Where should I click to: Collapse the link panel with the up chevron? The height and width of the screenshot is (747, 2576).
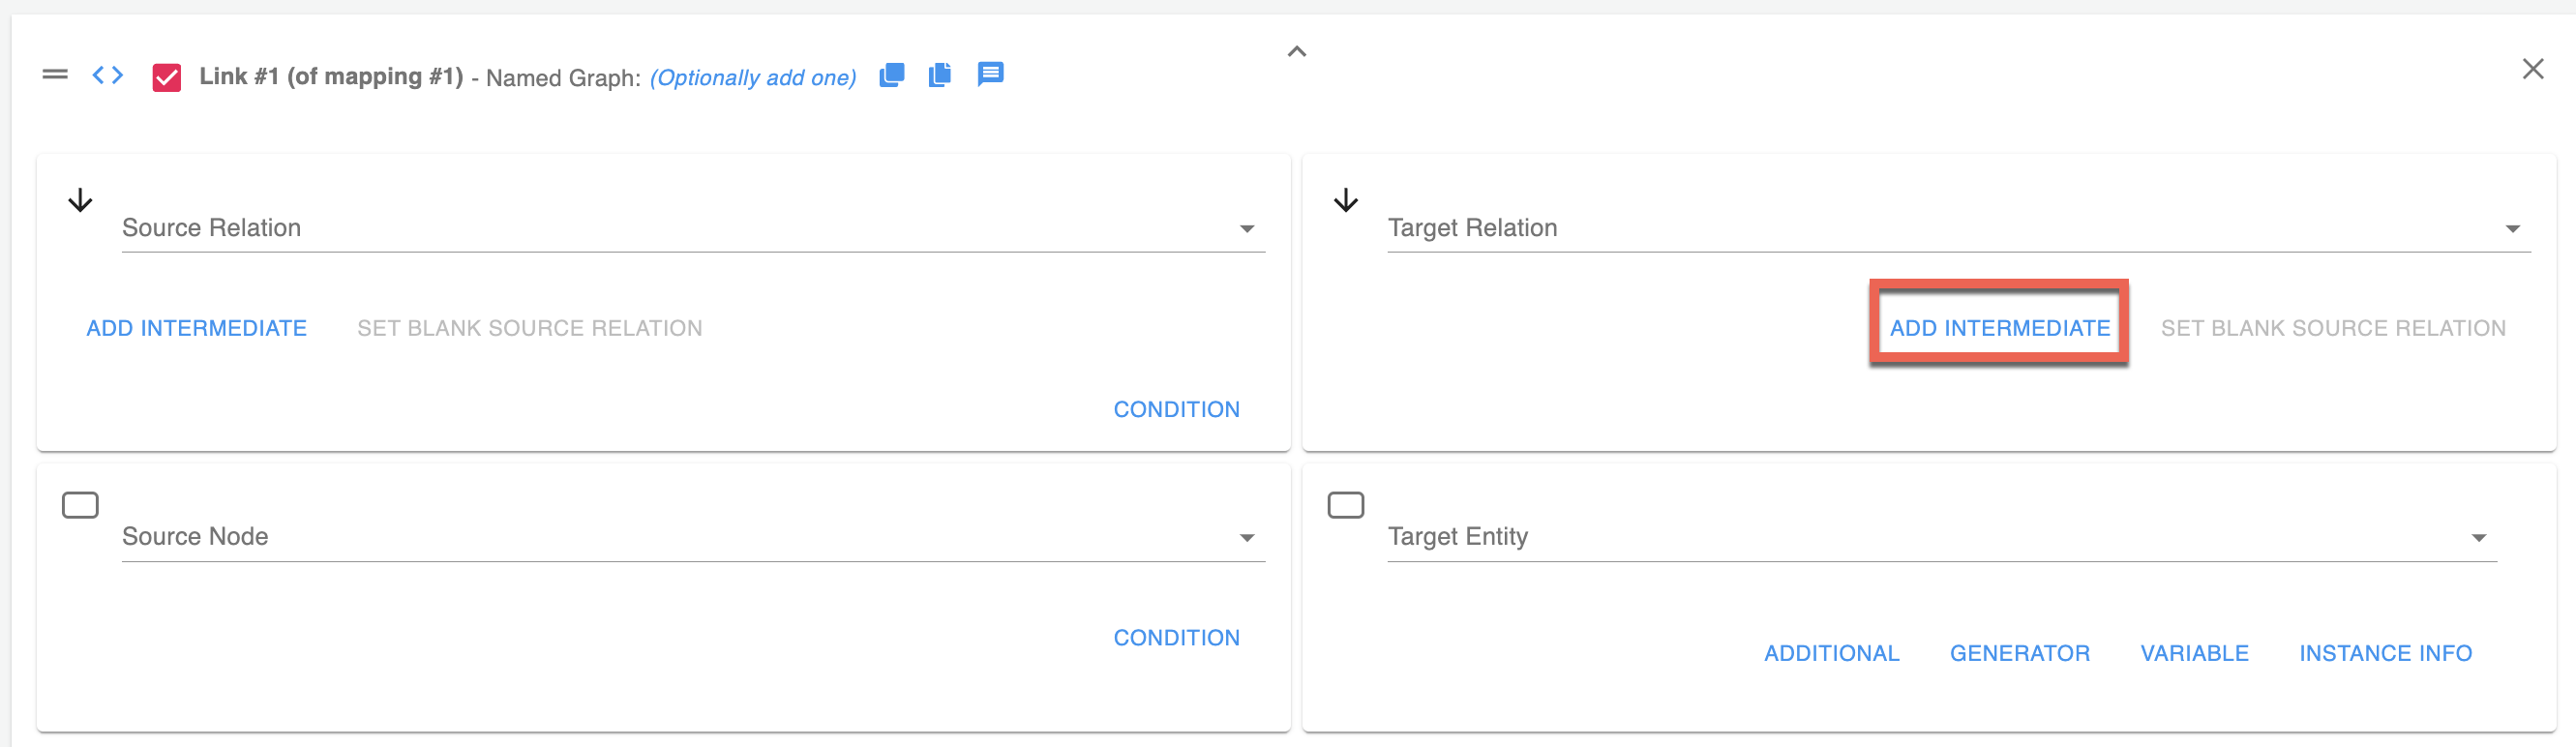pyautogui.click(x=1296, y=52)
